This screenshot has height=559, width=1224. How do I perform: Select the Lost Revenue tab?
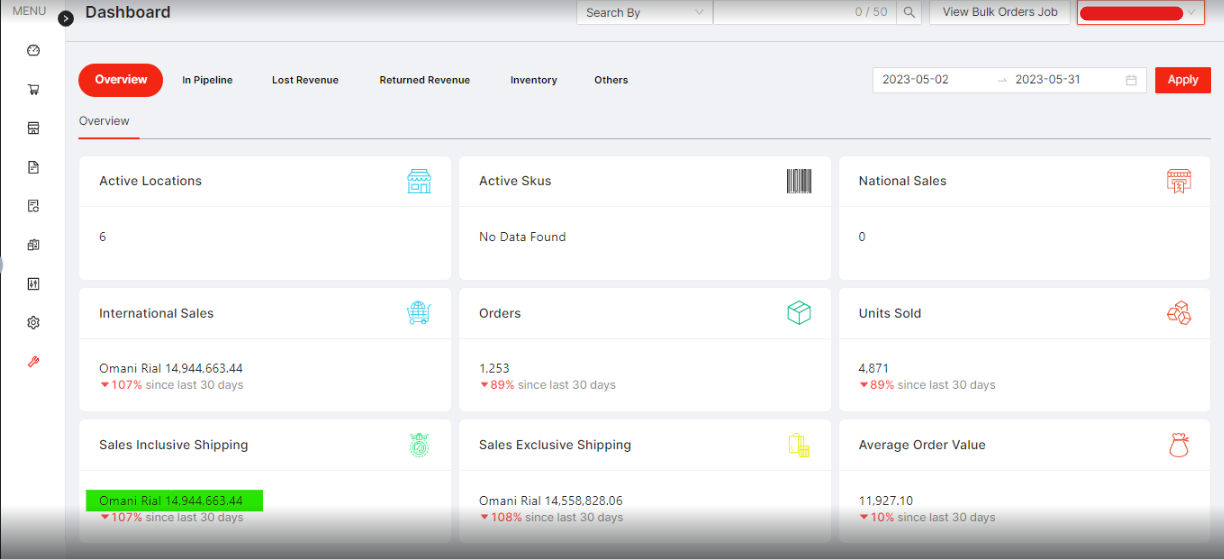pyautogui.click(x=305, y=80)
